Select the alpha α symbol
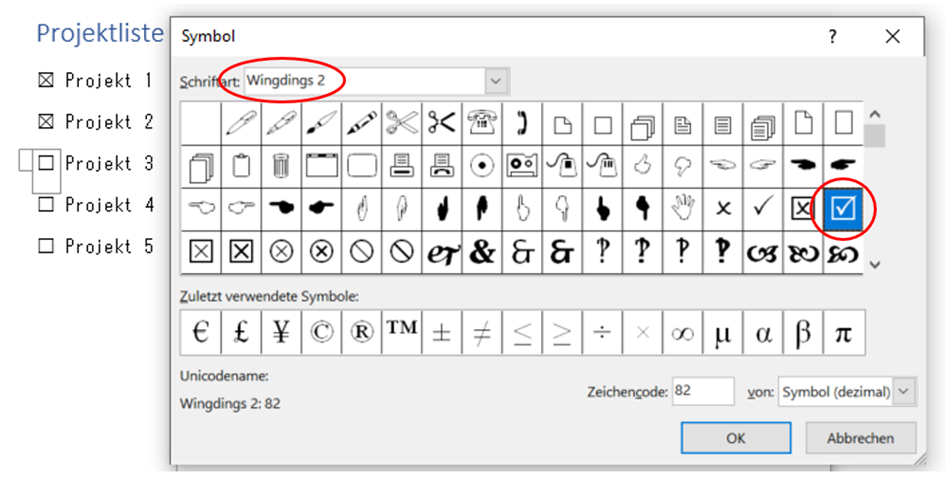Image resolution: width=945 pixels, height=479 pixels. [x=763, y=333]
